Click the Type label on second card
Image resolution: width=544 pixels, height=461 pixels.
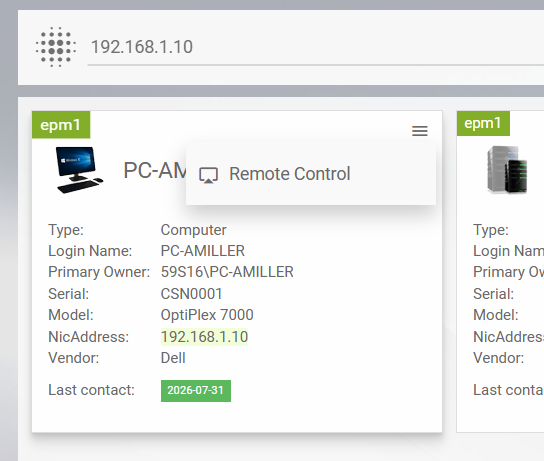[491, 230]
